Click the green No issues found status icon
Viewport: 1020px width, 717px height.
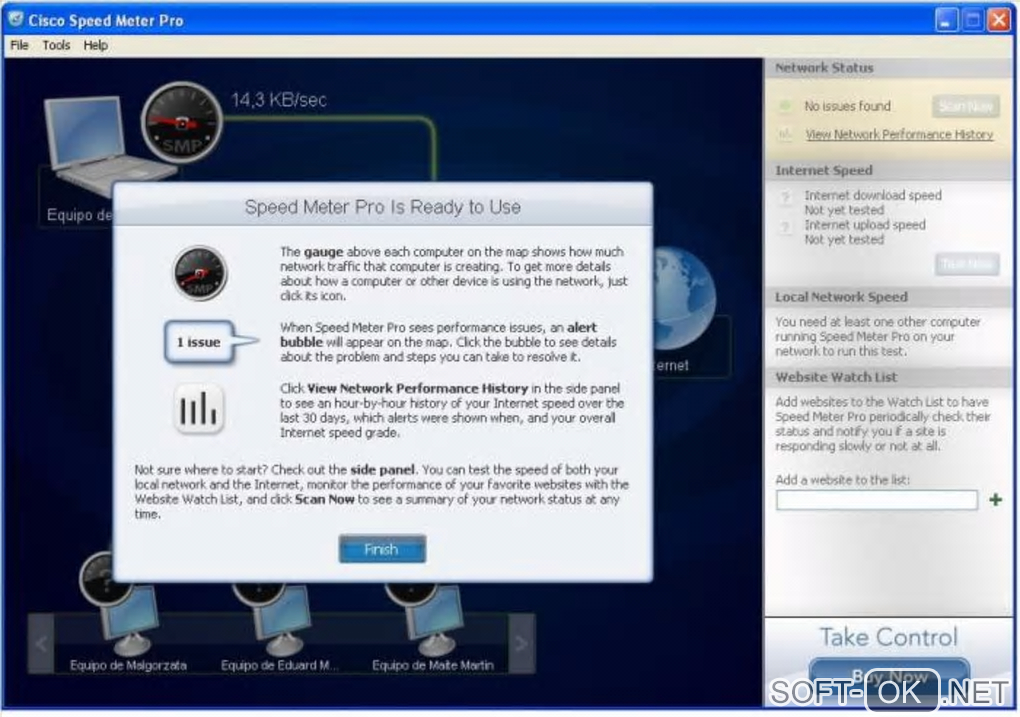[785, 105]
